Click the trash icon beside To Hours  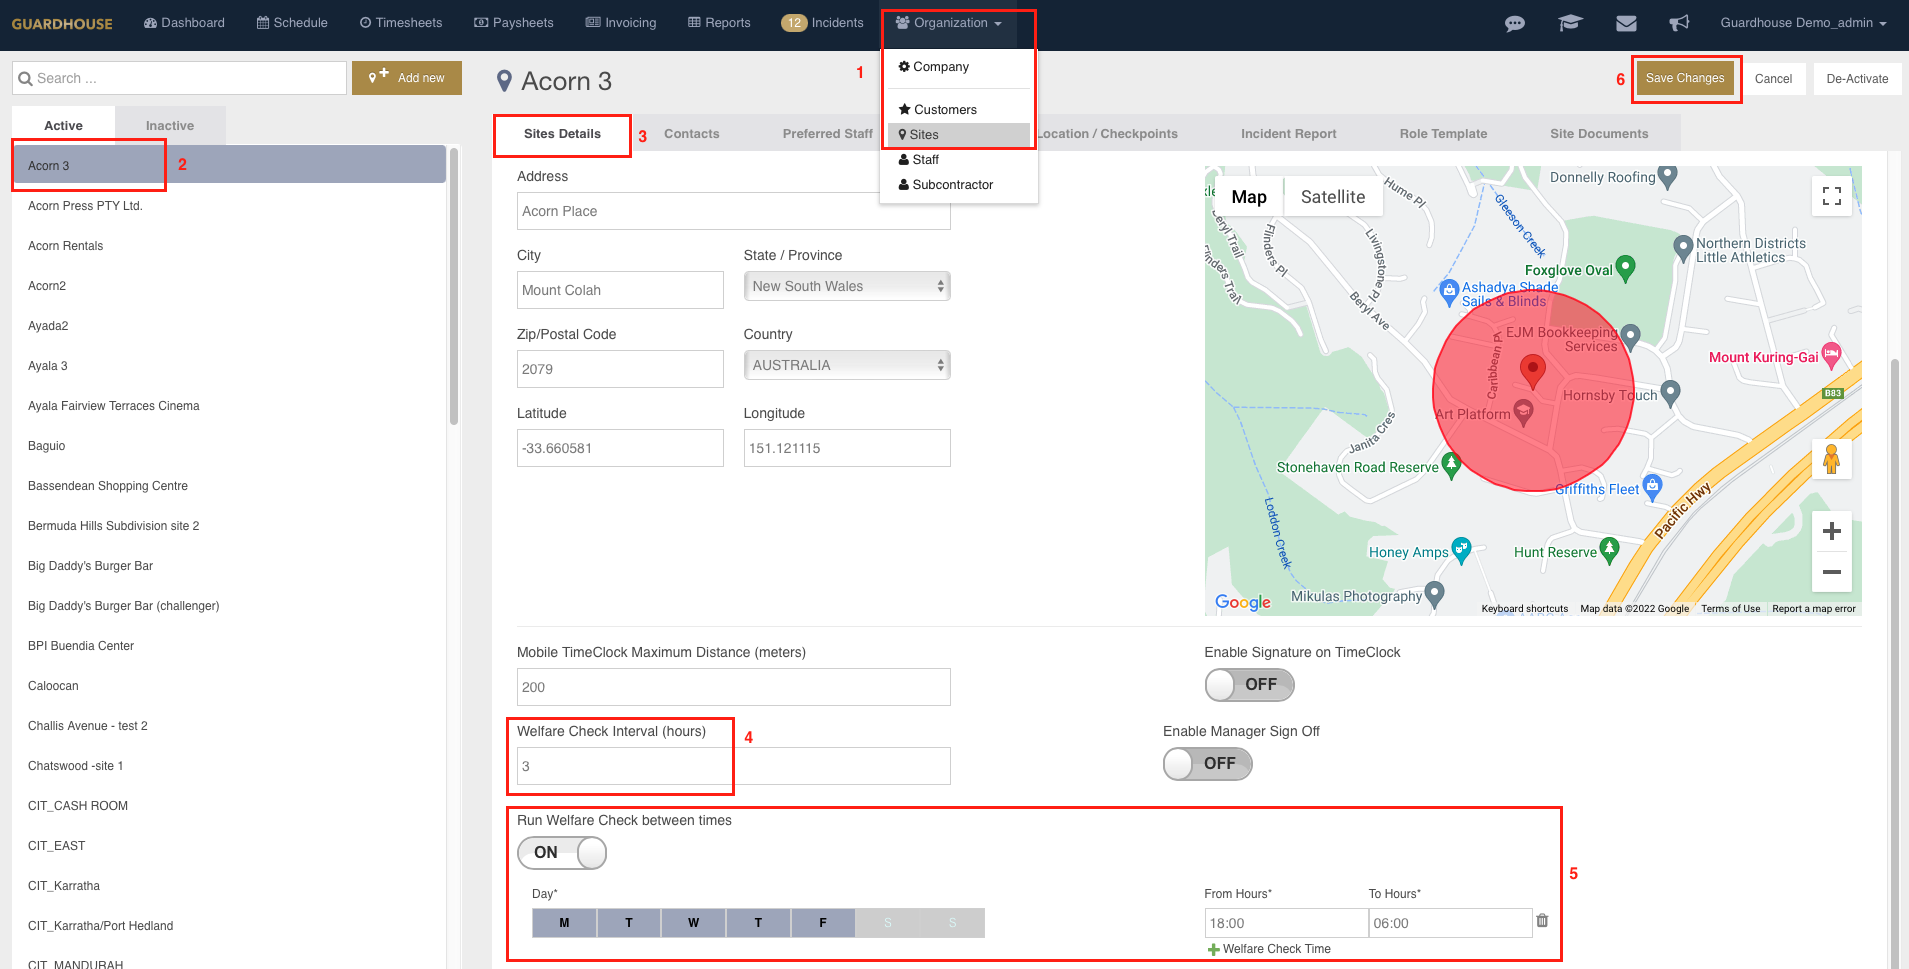1542,920
